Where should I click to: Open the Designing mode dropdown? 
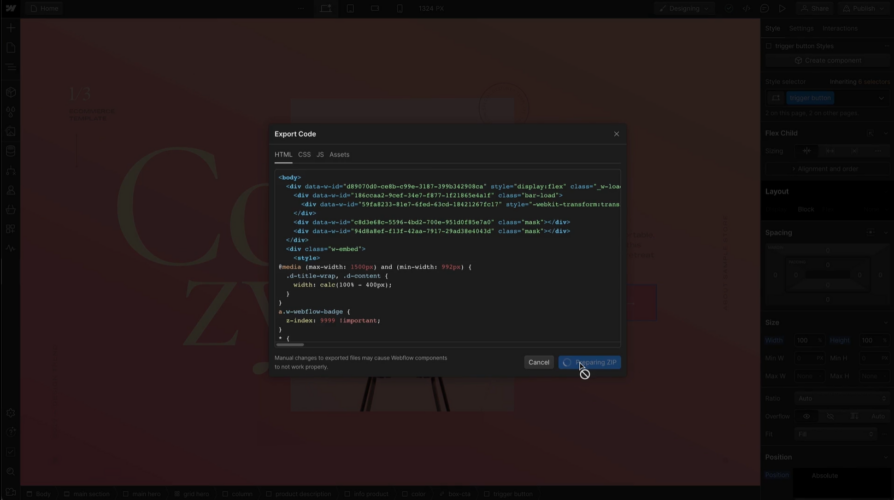pyautogui.click(x=684, y=9)
